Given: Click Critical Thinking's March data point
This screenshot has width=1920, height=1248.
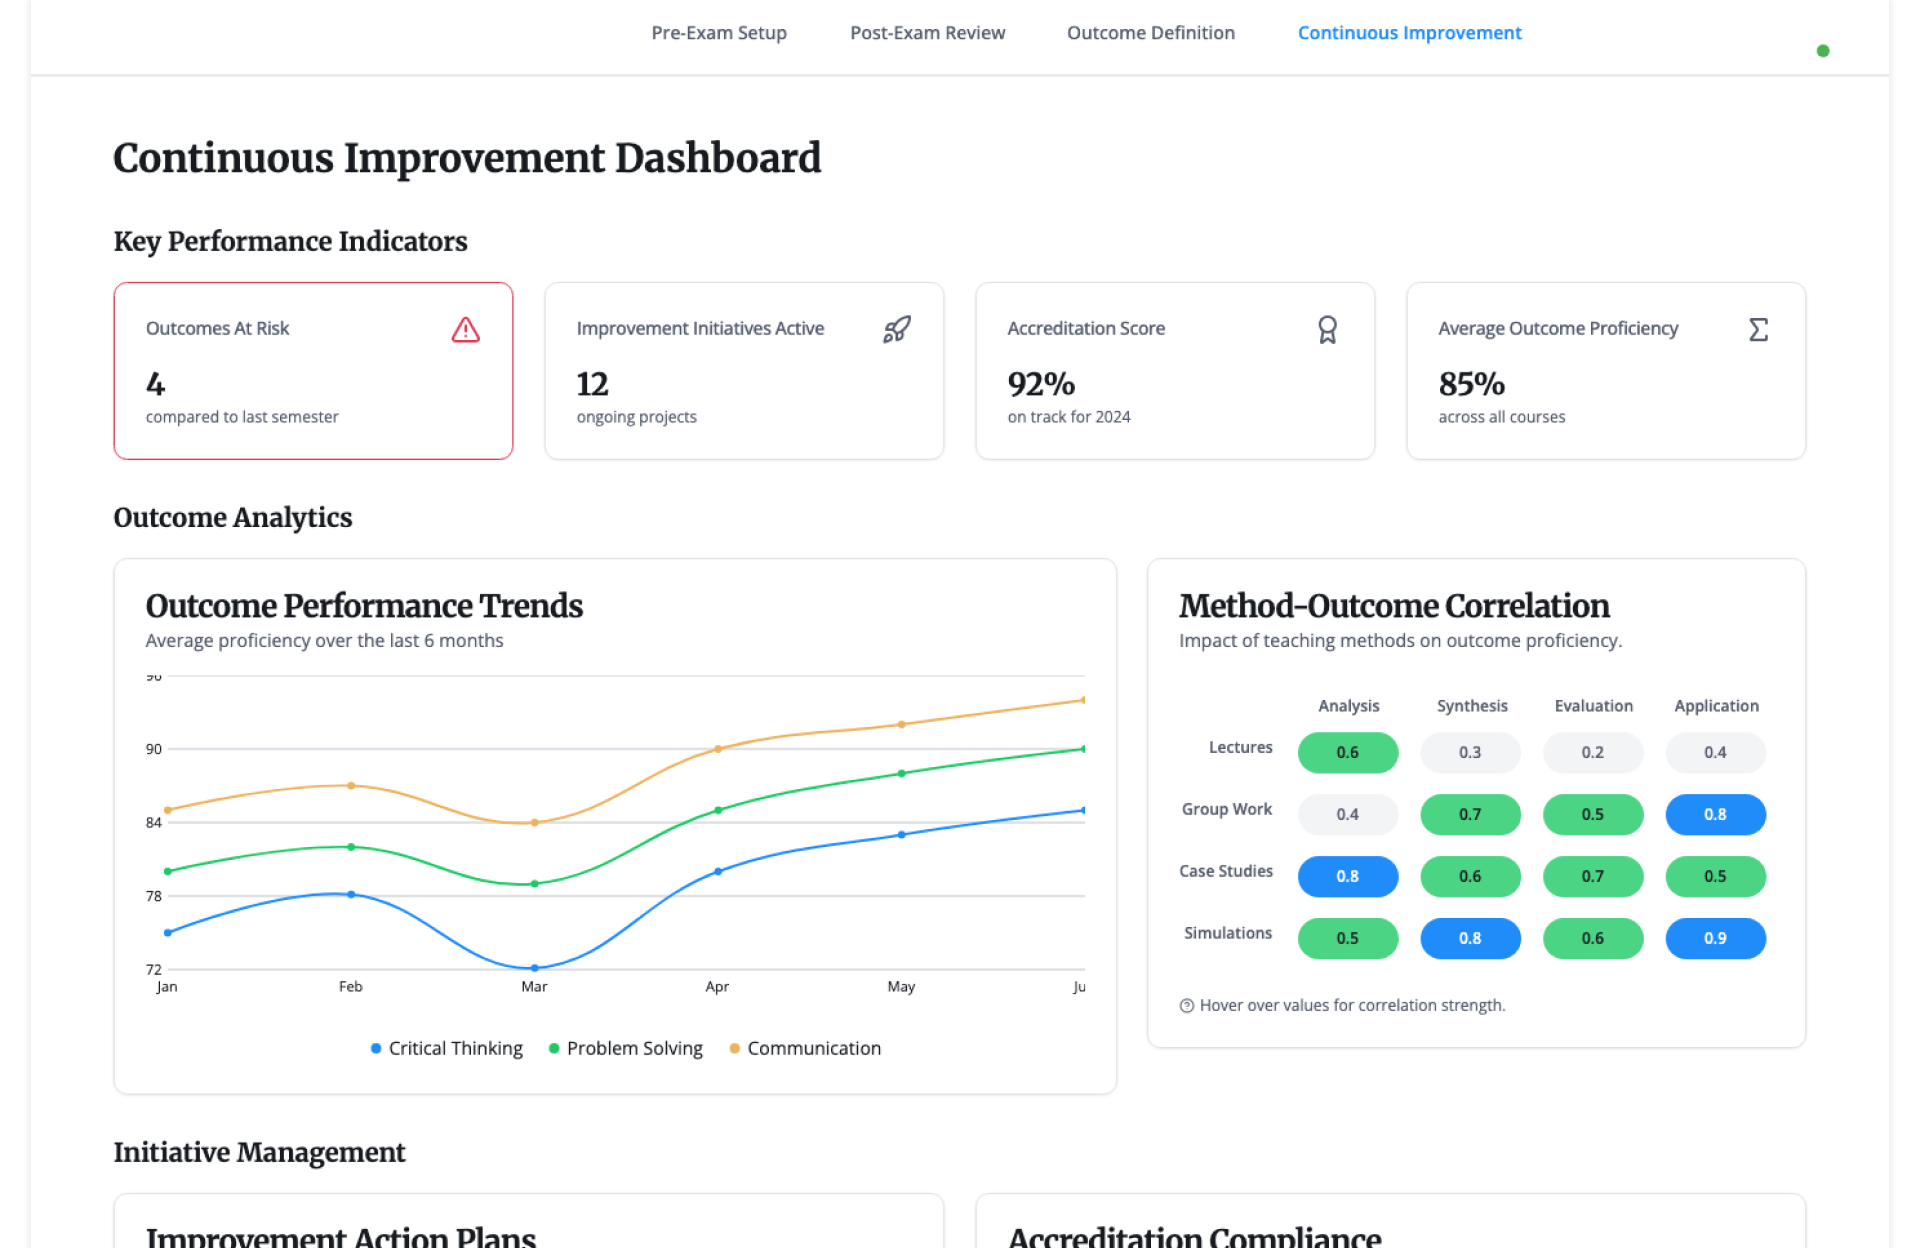Looking at the screenshot, I should (534, 968).
